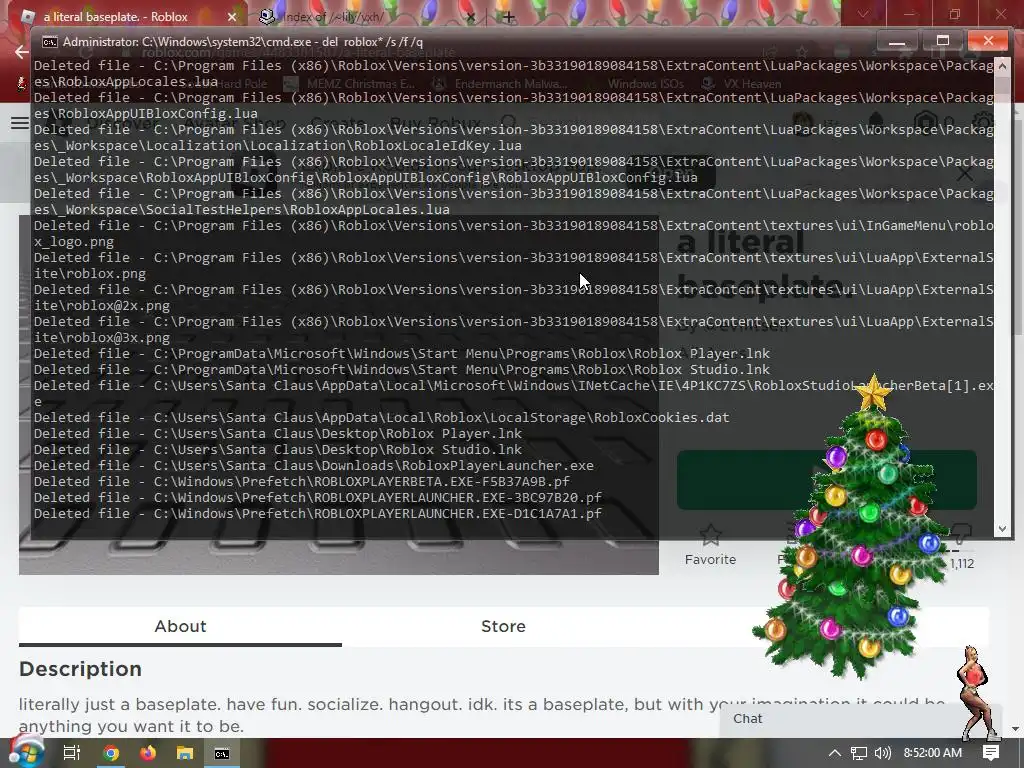The height and width of the screenshot is (768, 1024).
Task: Click the cmd icon in the title bar
Action: [50, 42]
